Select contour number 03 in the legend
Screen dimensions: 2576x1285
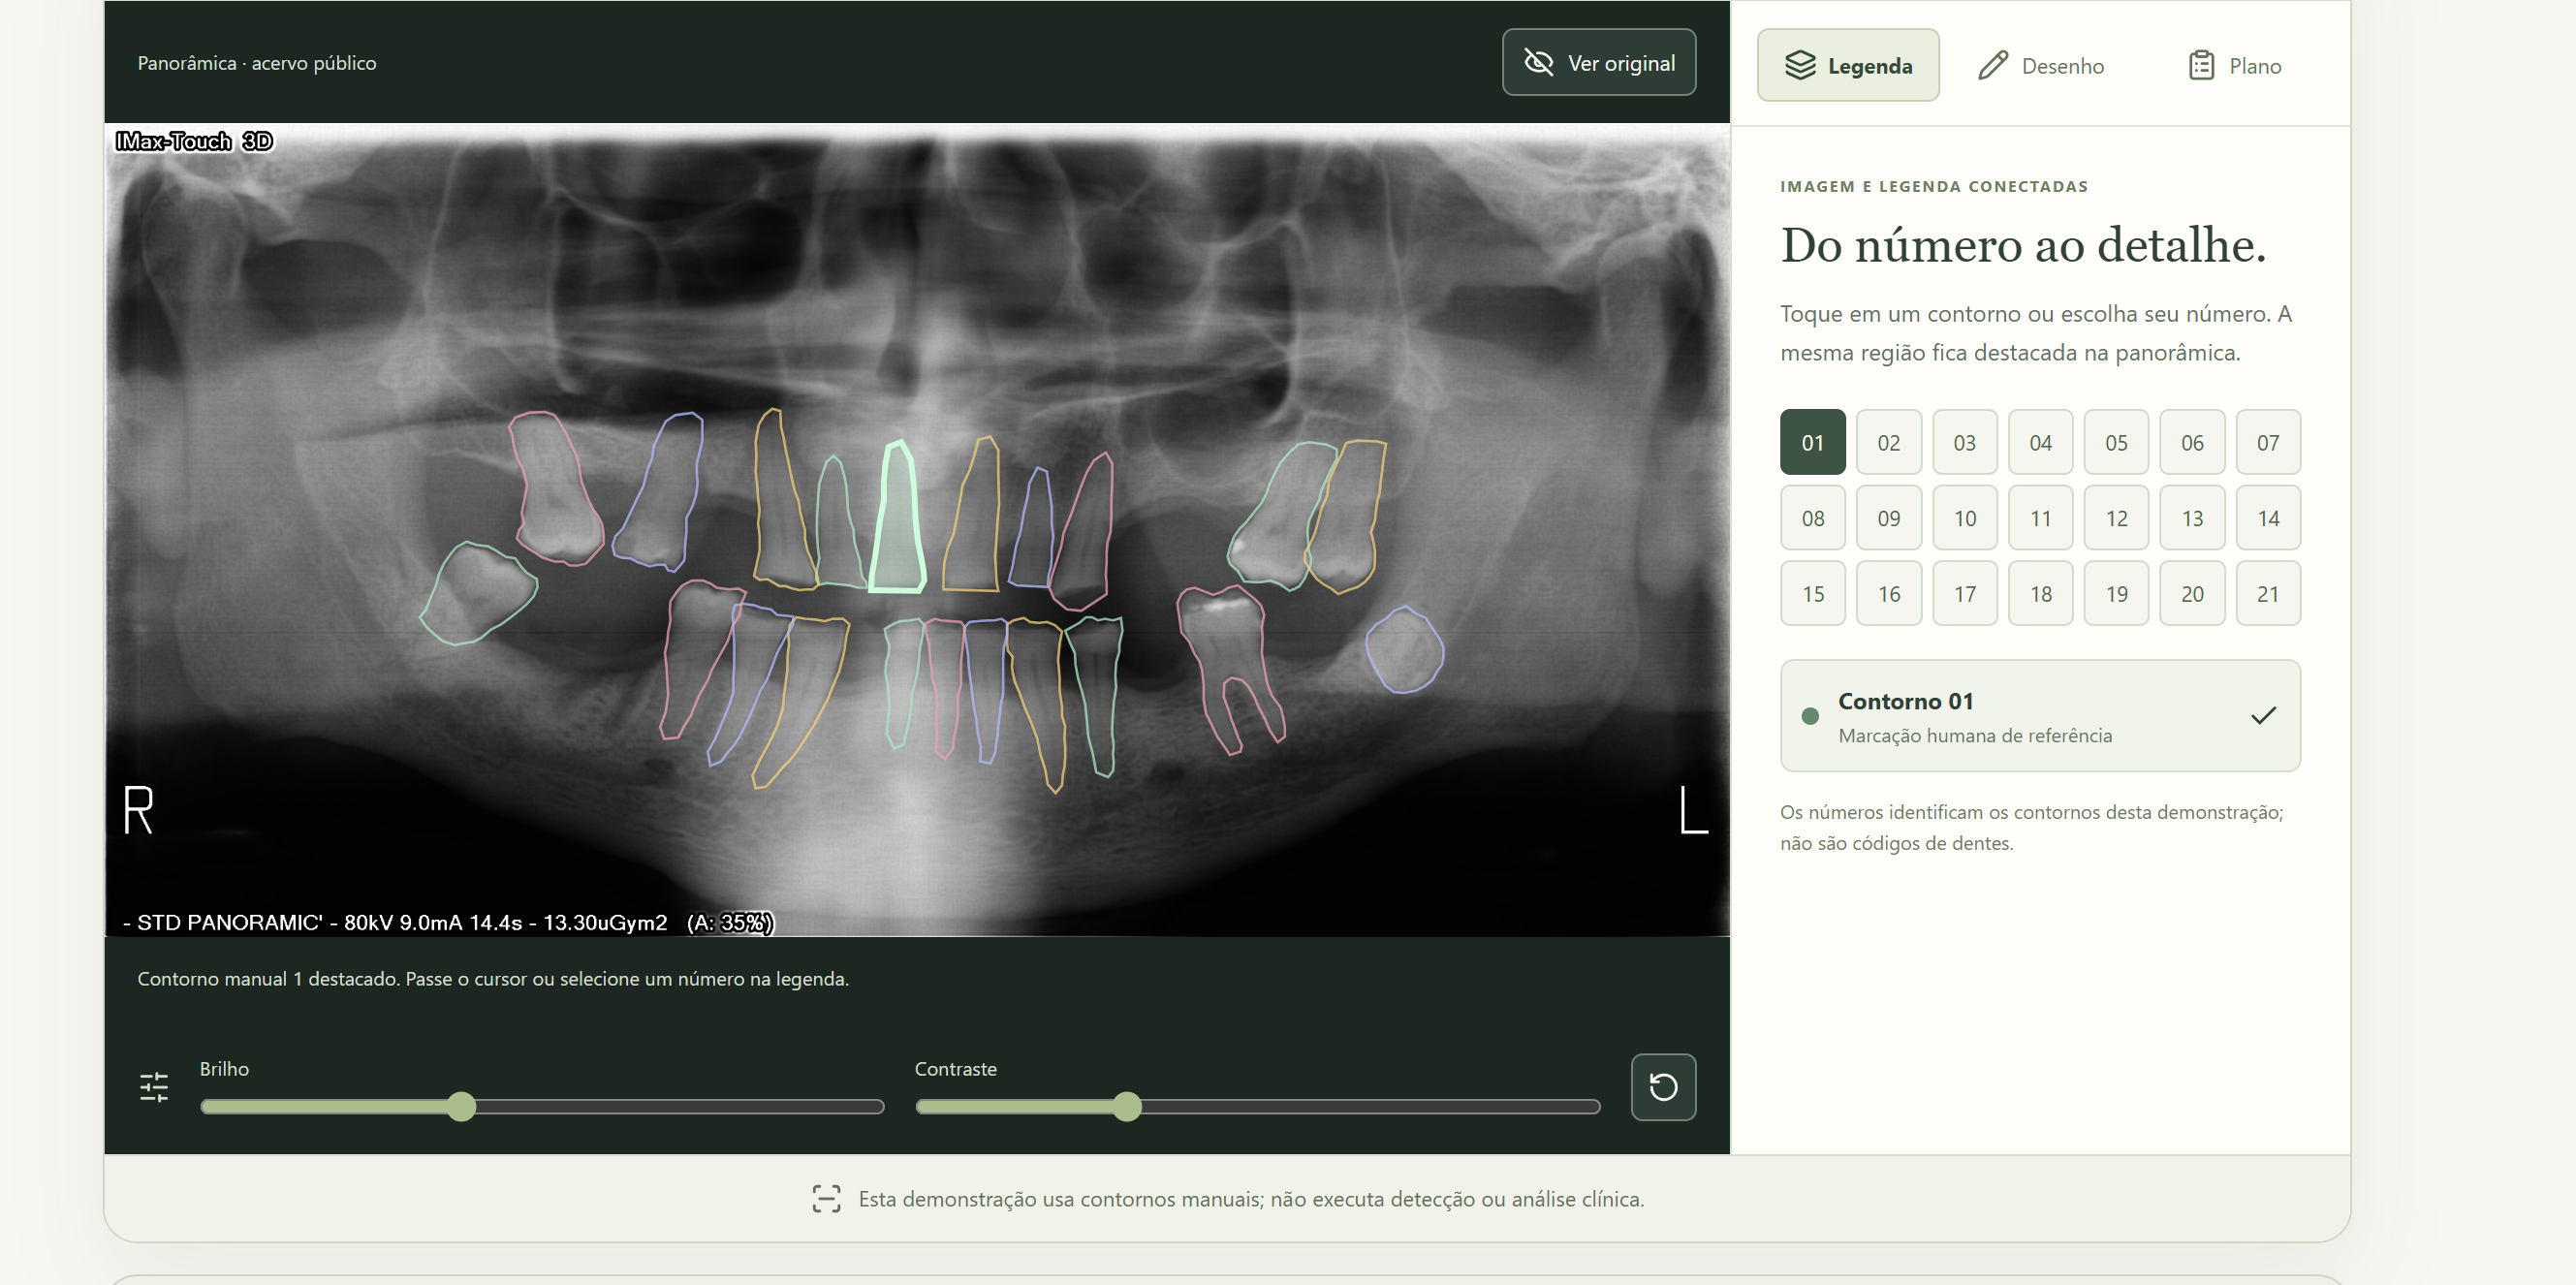coord(1964,442)
